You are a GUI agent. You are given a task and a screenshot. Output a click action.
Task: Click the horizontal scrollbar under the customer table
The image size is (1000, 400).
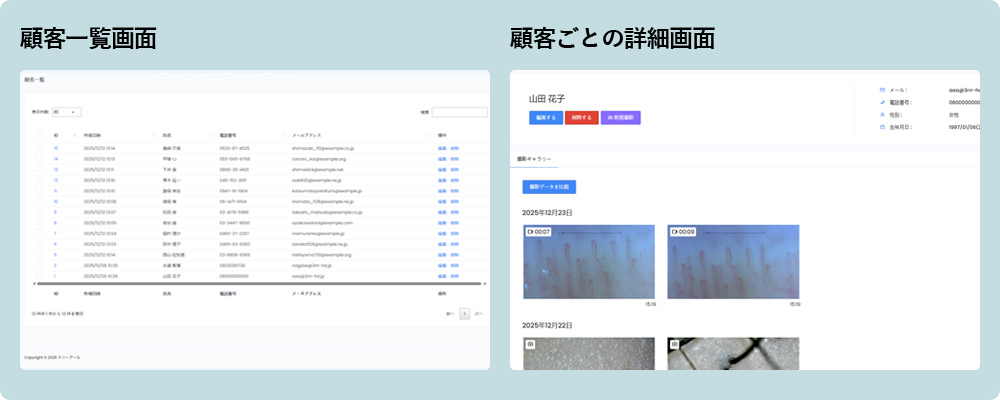[x=259, y=283]
